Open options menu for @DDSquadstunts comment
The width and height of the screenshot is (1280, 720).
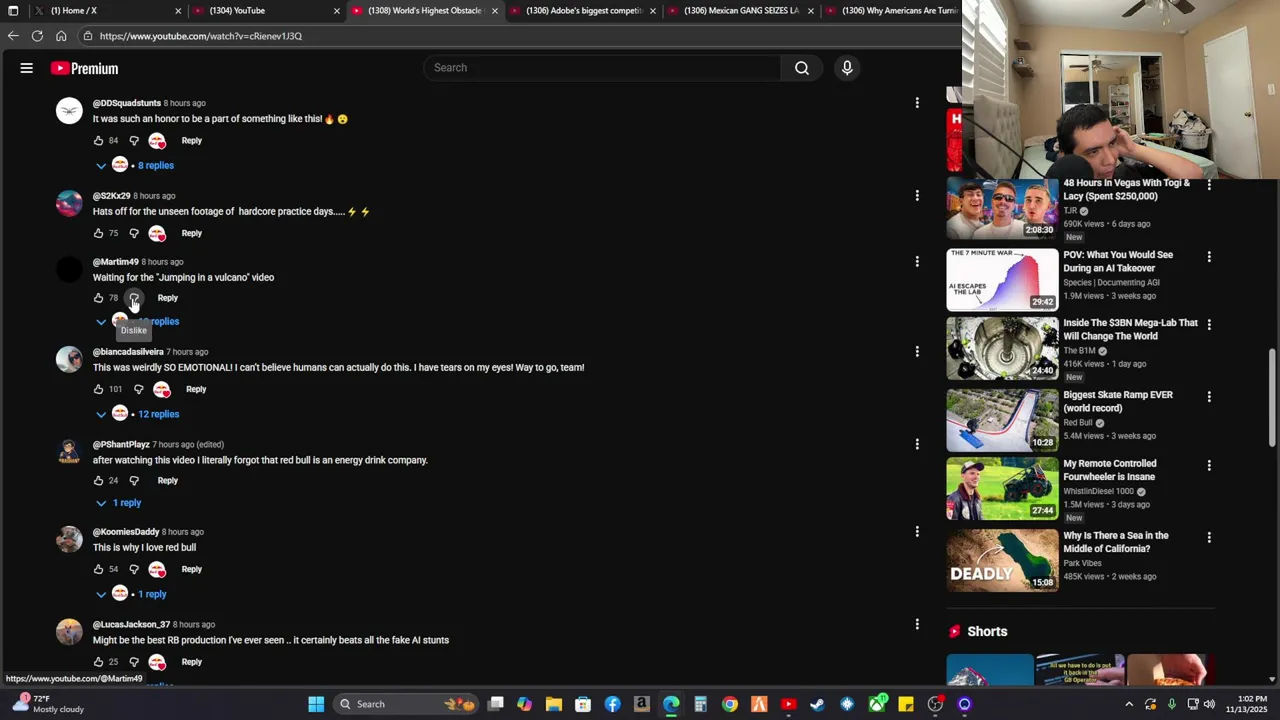pos(917,103)
